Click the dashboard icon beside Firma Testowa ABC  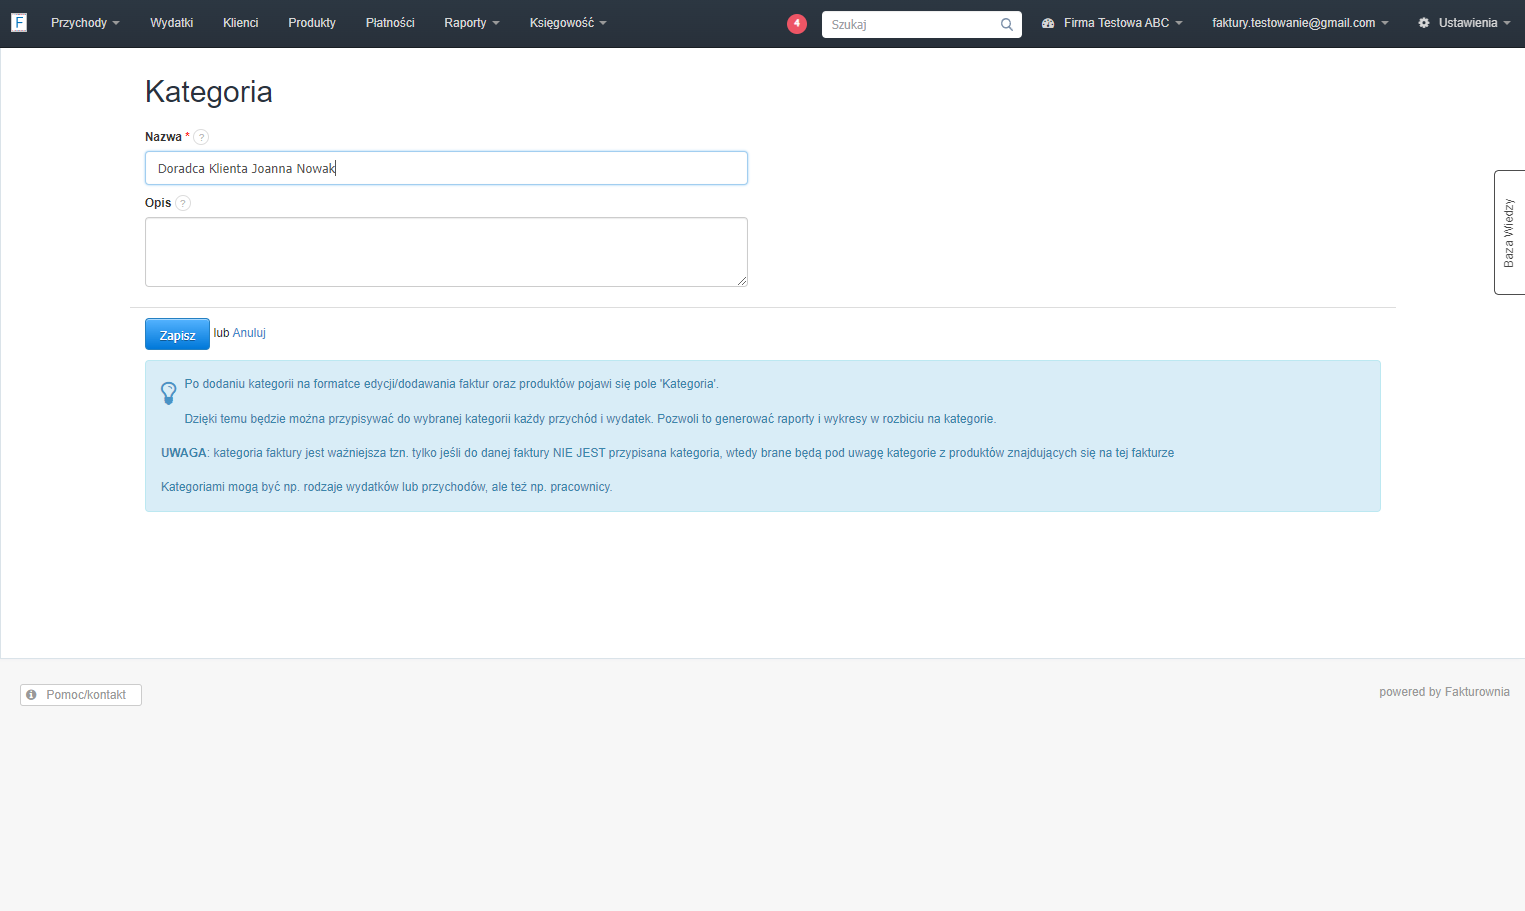[1048, 23]
